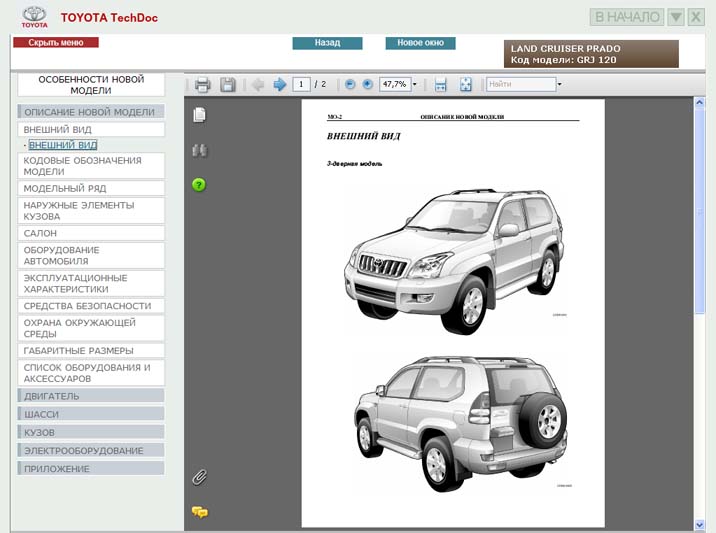The height and width of the screenshot is (533, 716).
Task: Save a copy with the floppy icon
Action: tap(227, 84)
